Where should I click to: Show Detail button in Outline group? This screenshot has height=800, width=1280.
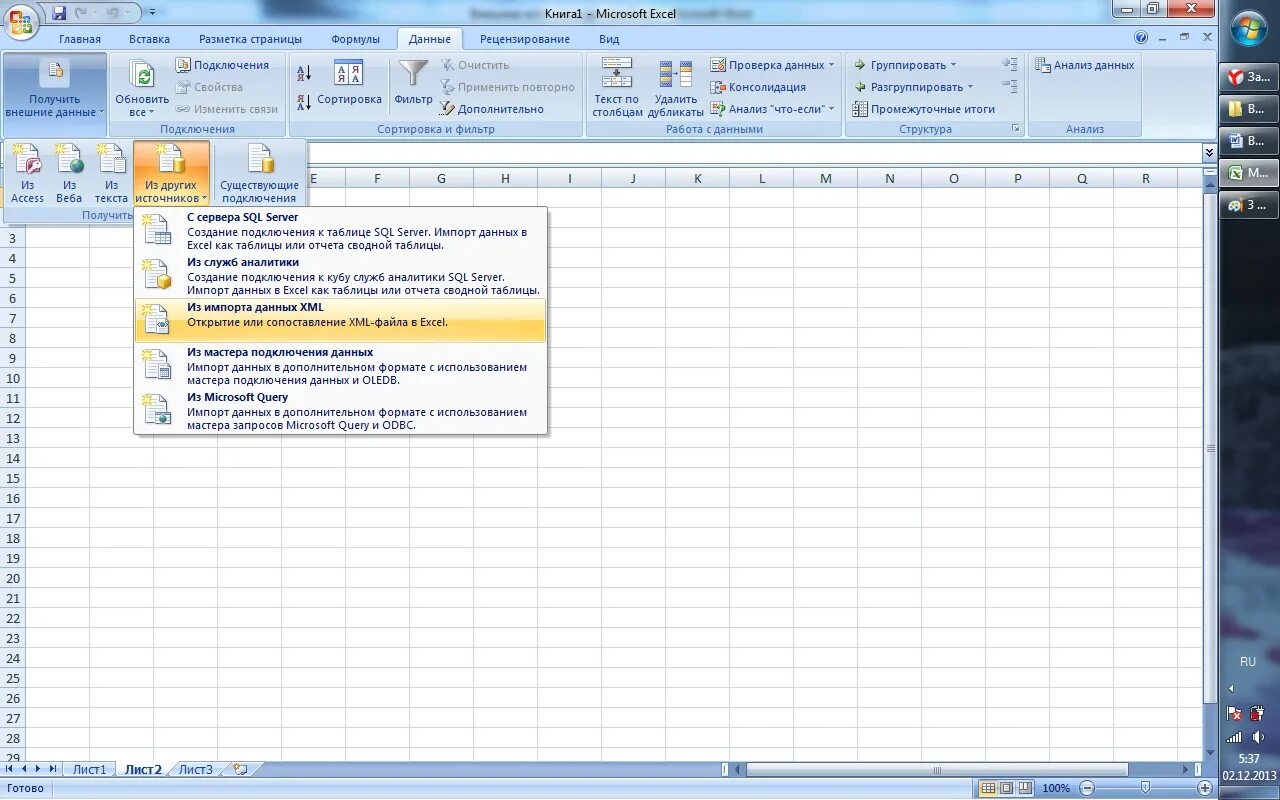click(x=1010, y=65)
